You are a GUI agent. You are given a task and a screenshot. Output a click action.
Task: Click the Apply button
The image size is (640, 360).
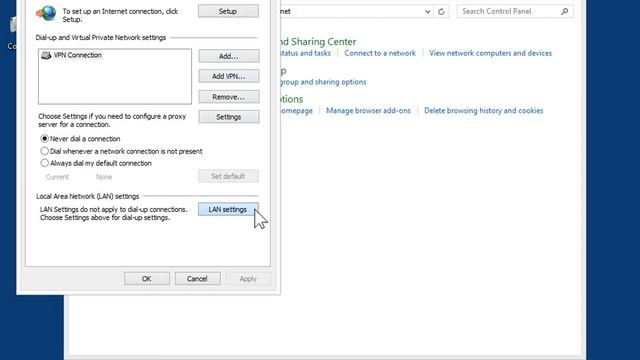(x=248, y=279)
